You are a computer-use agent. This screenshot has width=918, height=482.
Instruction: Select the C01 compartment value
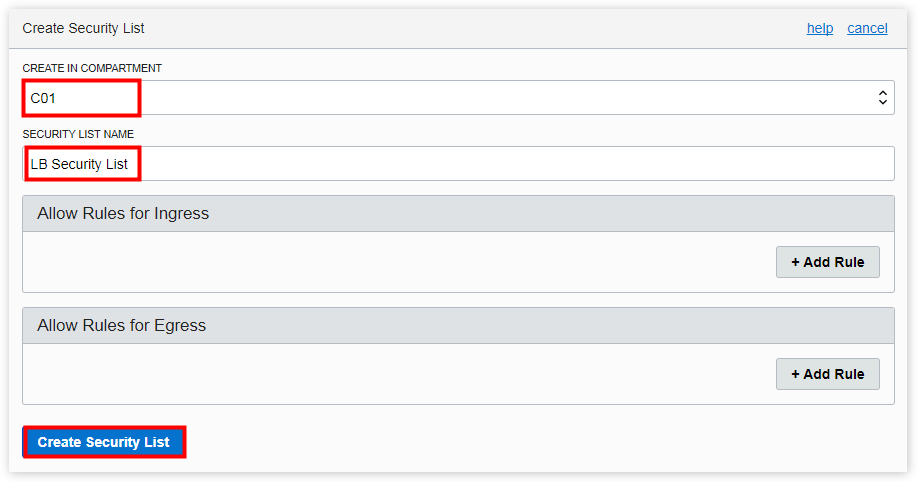tap(42, 98)
